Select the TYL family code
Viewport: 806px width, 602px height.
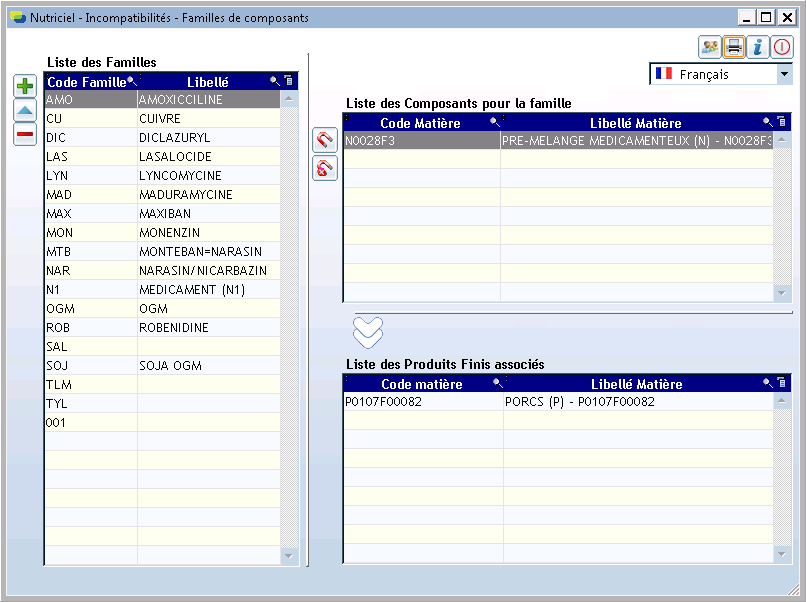91,404
